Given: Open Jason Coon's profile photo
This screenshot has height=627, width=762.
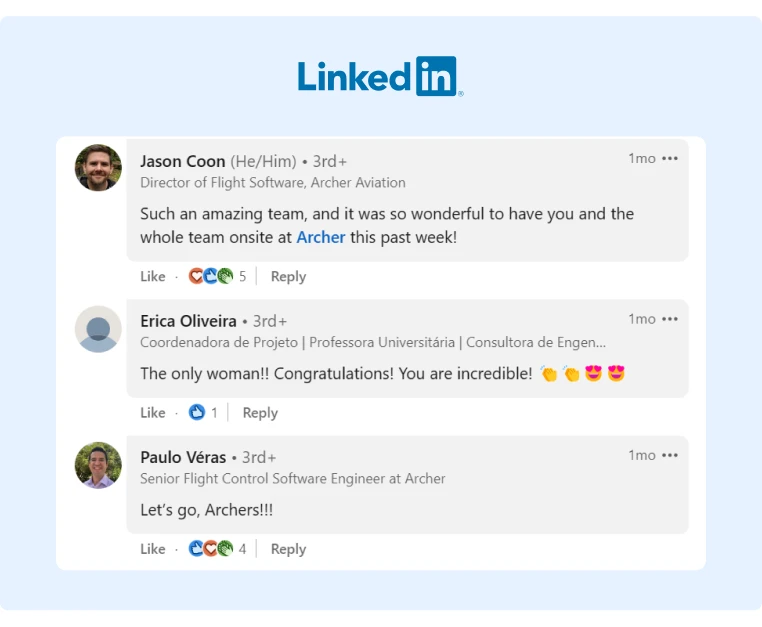Looking at the screenshot, I should click(98, 168).
